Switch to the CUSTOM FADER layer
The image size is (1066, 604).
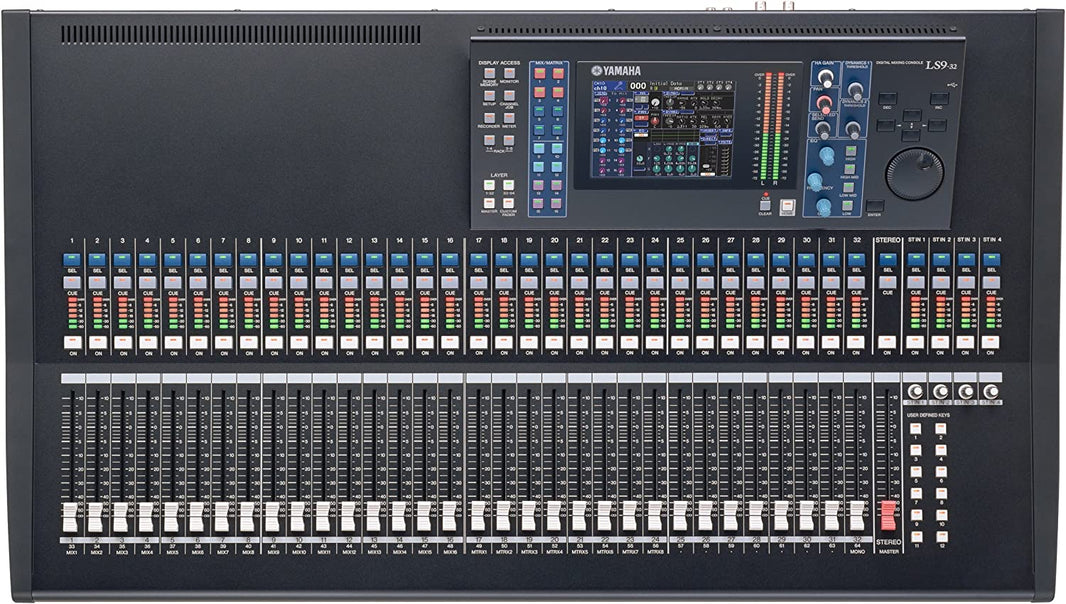coord(509,203)
